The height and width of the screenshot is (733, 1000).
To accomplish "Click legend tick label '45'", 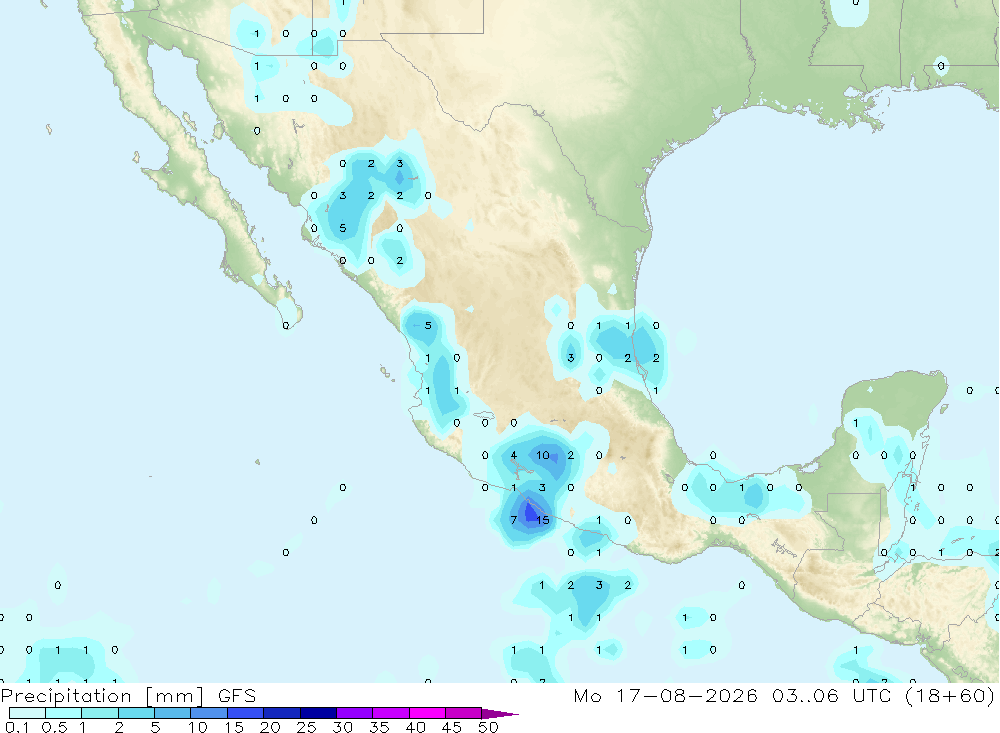I will 452,727.
